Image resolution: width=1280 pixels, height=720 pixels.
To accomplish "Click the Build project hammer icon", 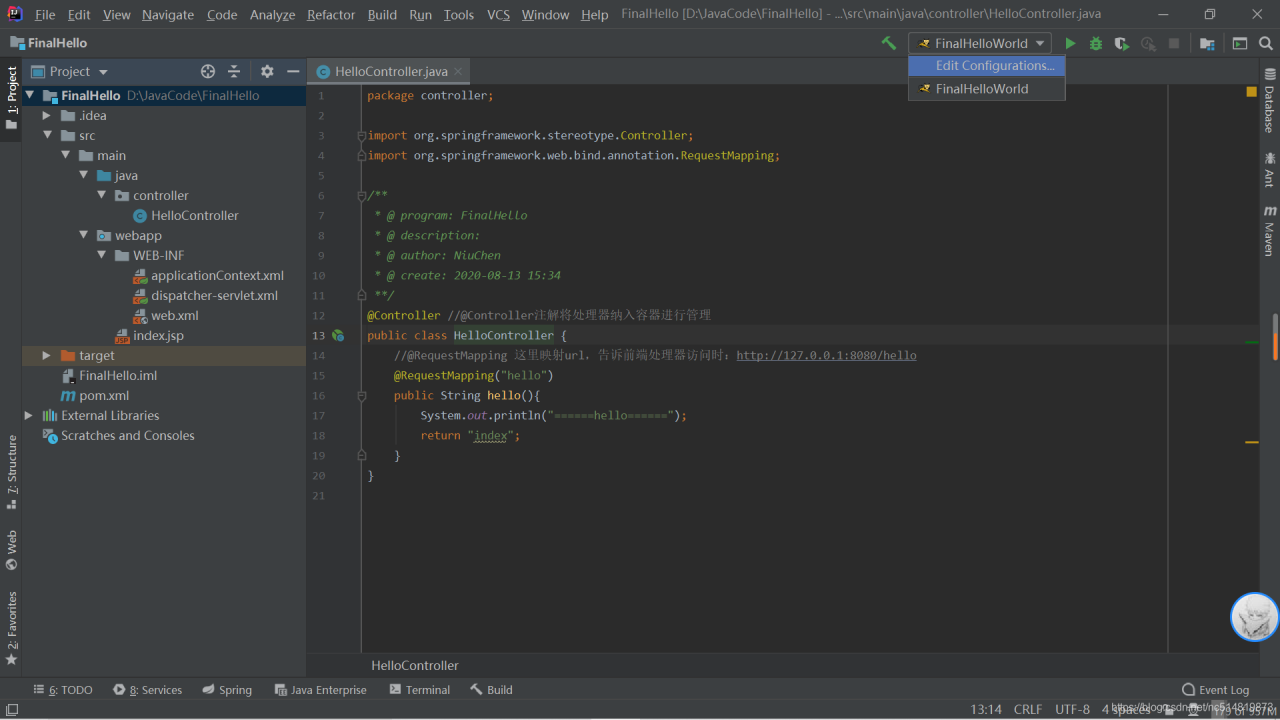I will [889, 43].
